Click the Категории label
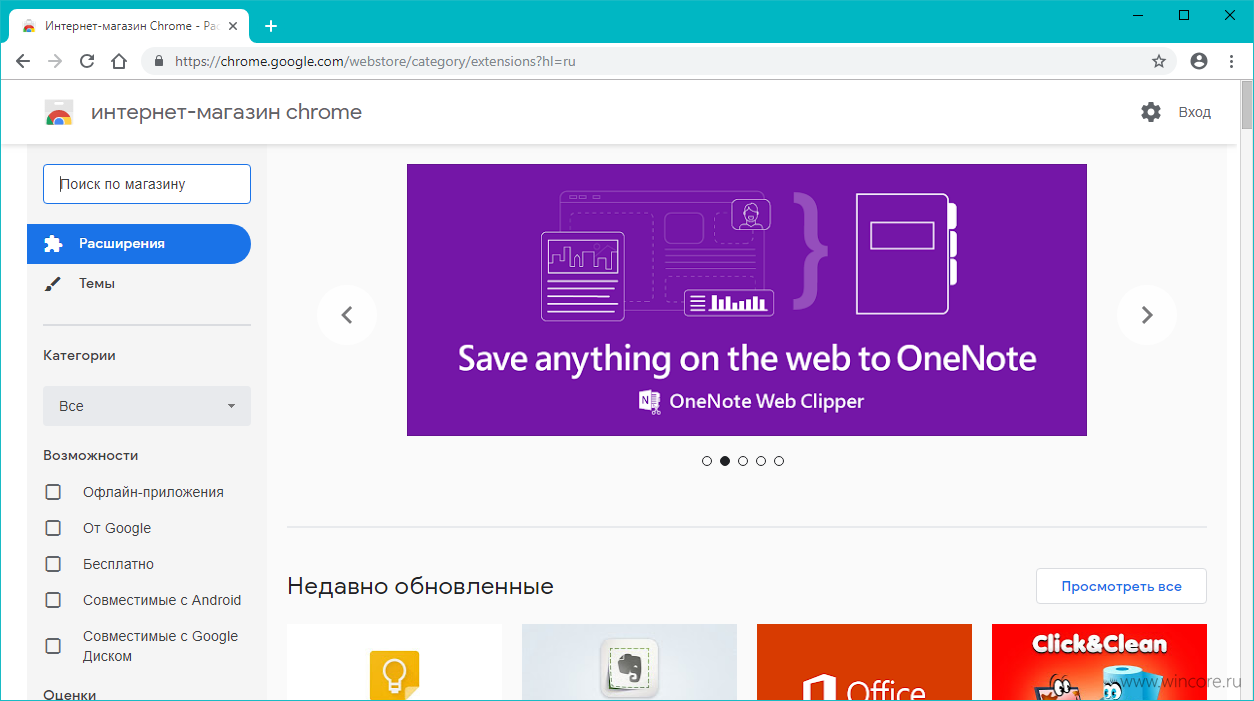This screenshot has width=1254, height=701. point(79,355)
